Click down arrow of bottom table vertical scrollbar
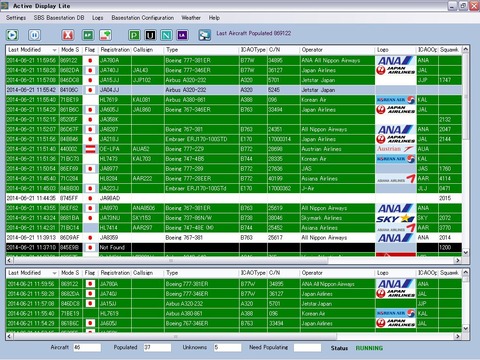 466,328
